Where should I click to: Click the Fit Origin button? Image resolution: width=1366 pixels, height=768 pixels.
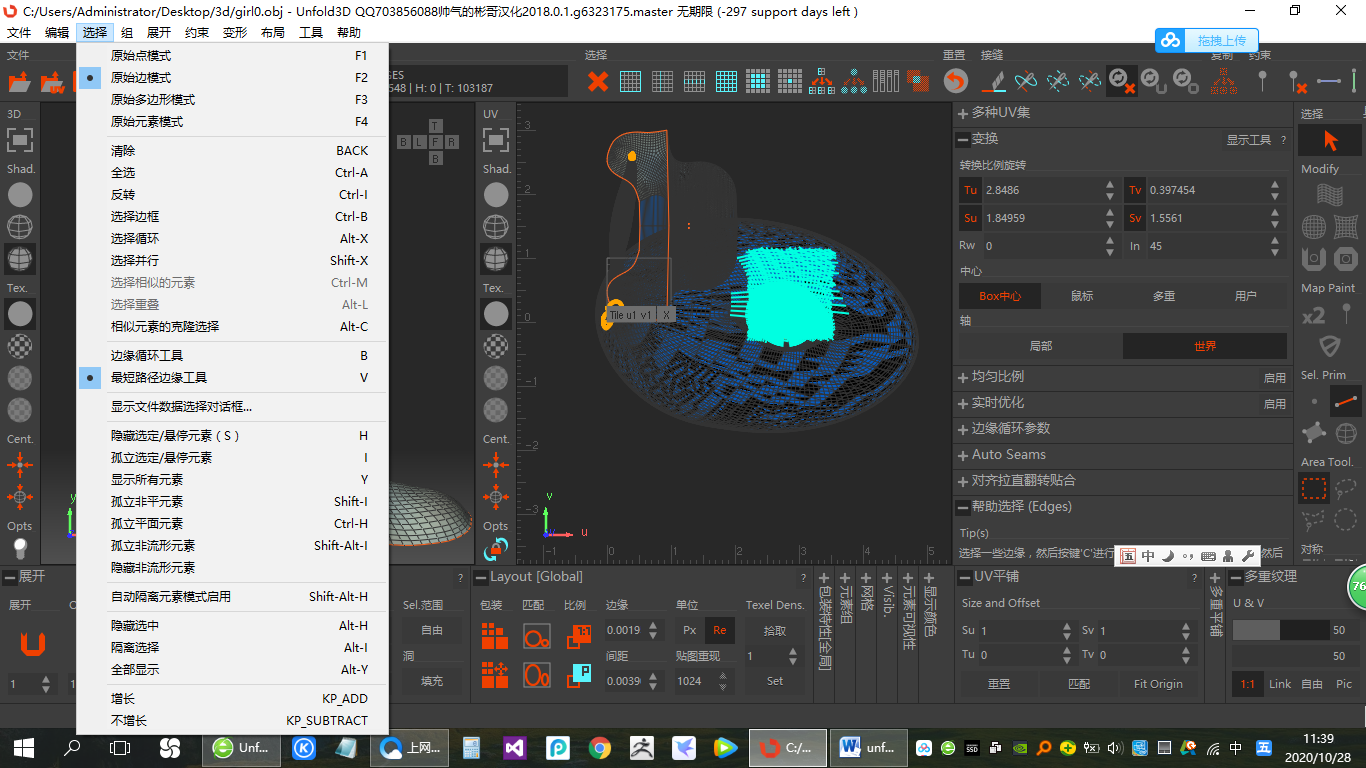[1159, 684]
